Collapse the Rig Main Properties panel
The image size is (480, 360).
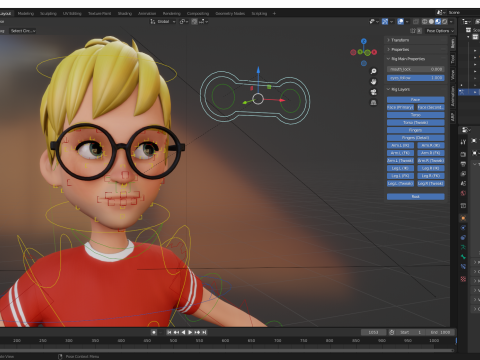coord(416,59)
